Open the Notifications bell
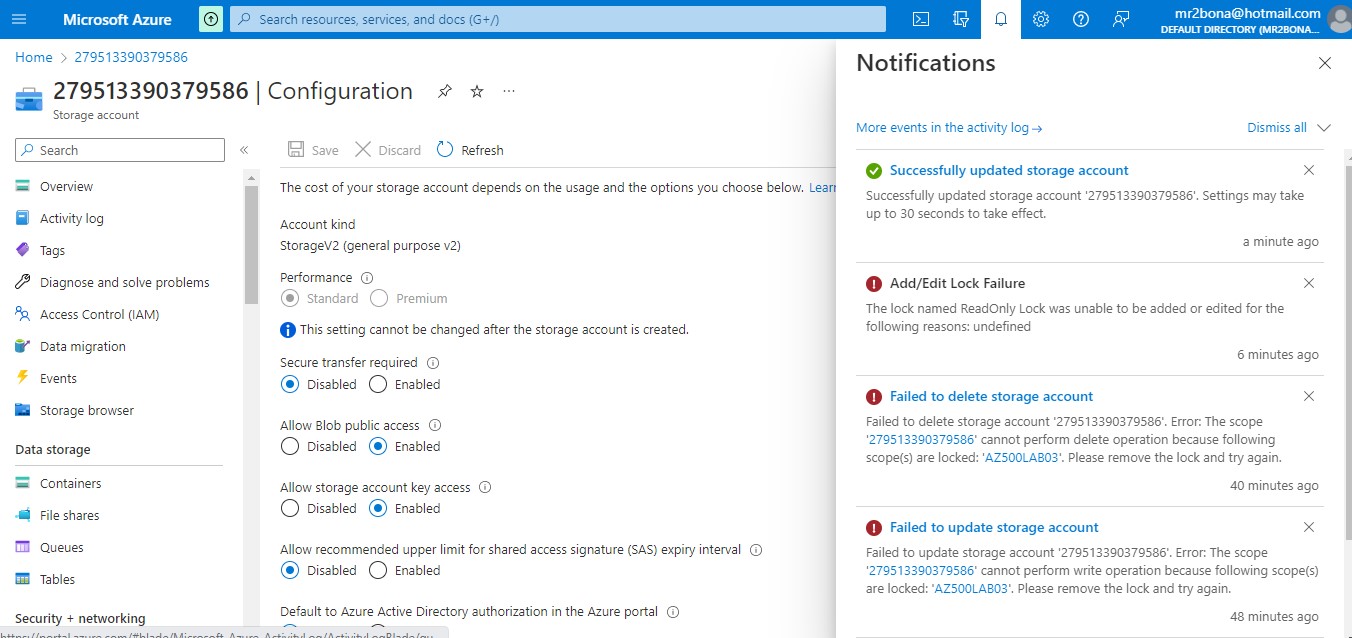 tap(1000, 19)
